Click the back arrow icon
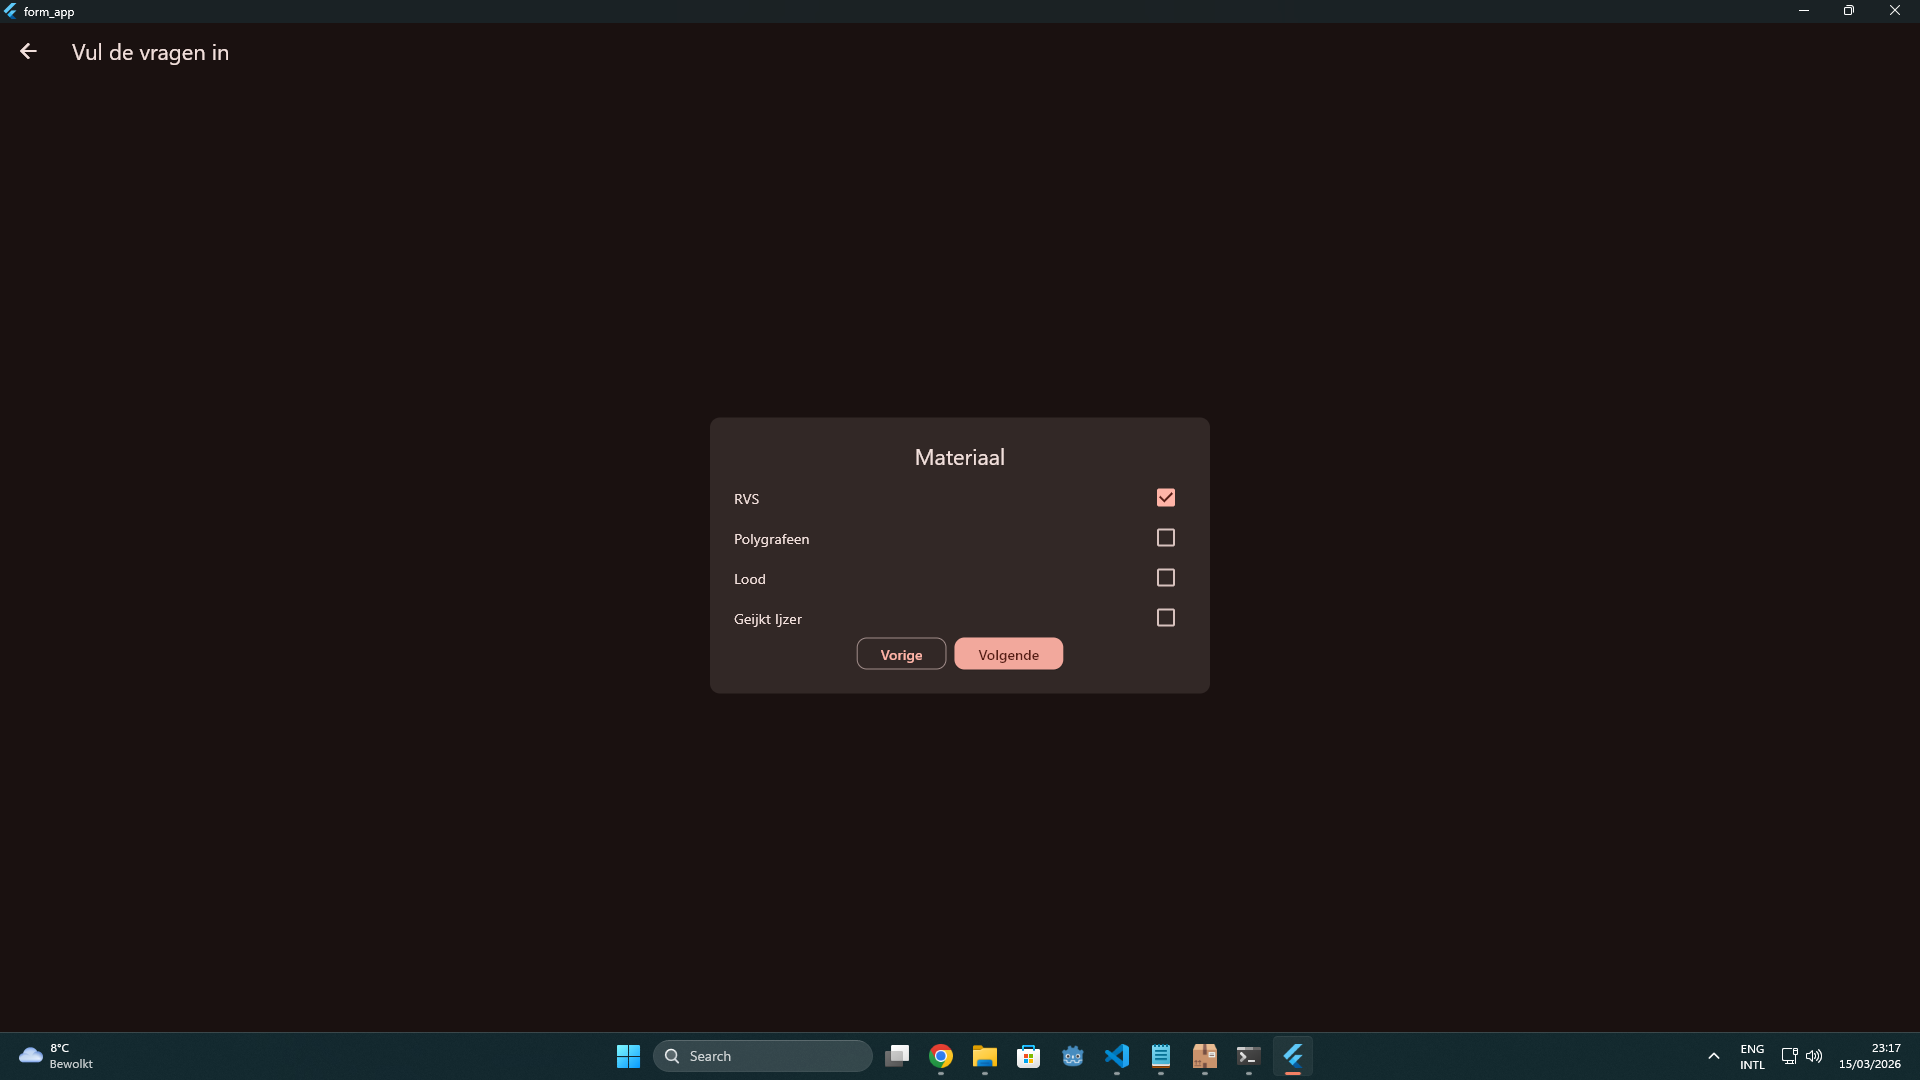This screenshot has height=1080, width=1920. [28, 52]
